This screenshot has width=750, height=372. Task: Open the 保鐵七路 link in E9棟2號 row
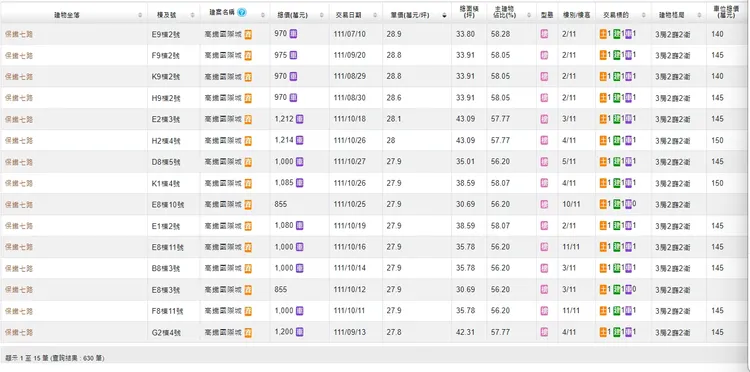(x=19, y=34)
